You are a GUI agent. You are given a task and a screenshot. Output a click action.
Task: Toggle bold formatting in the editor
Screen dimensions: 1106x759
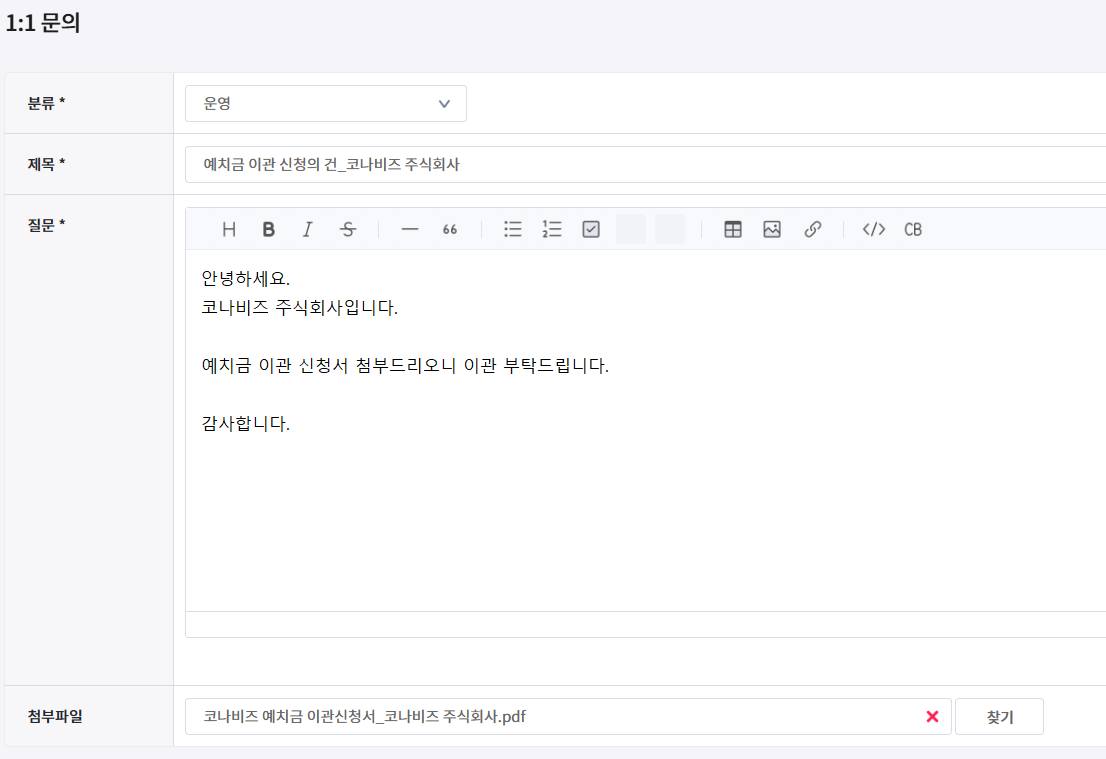[x=269, y=229]
